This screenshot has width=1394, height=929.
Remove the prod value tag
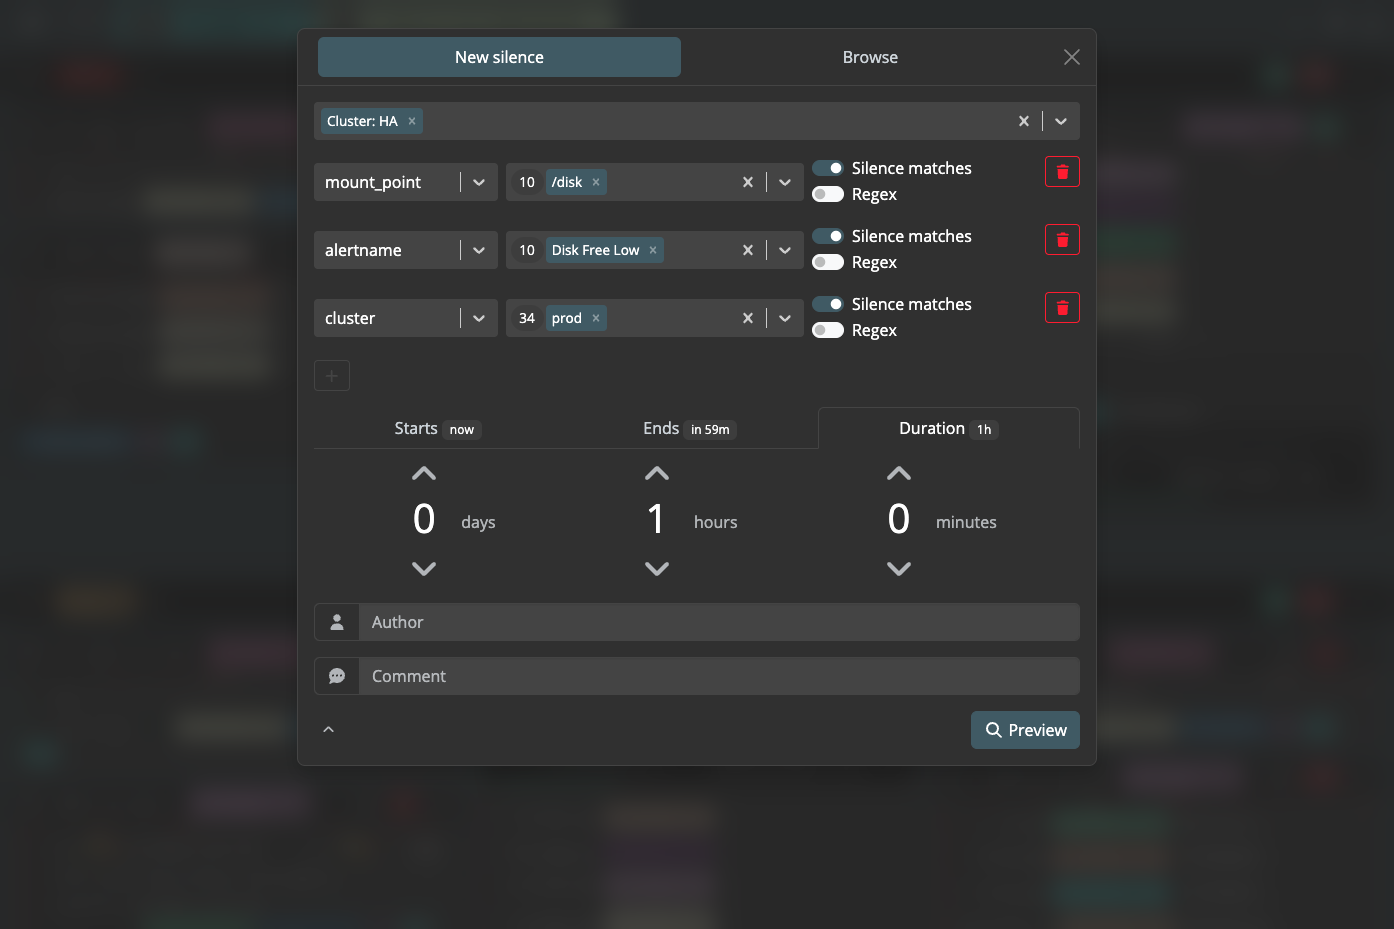[x=596, y=318]
